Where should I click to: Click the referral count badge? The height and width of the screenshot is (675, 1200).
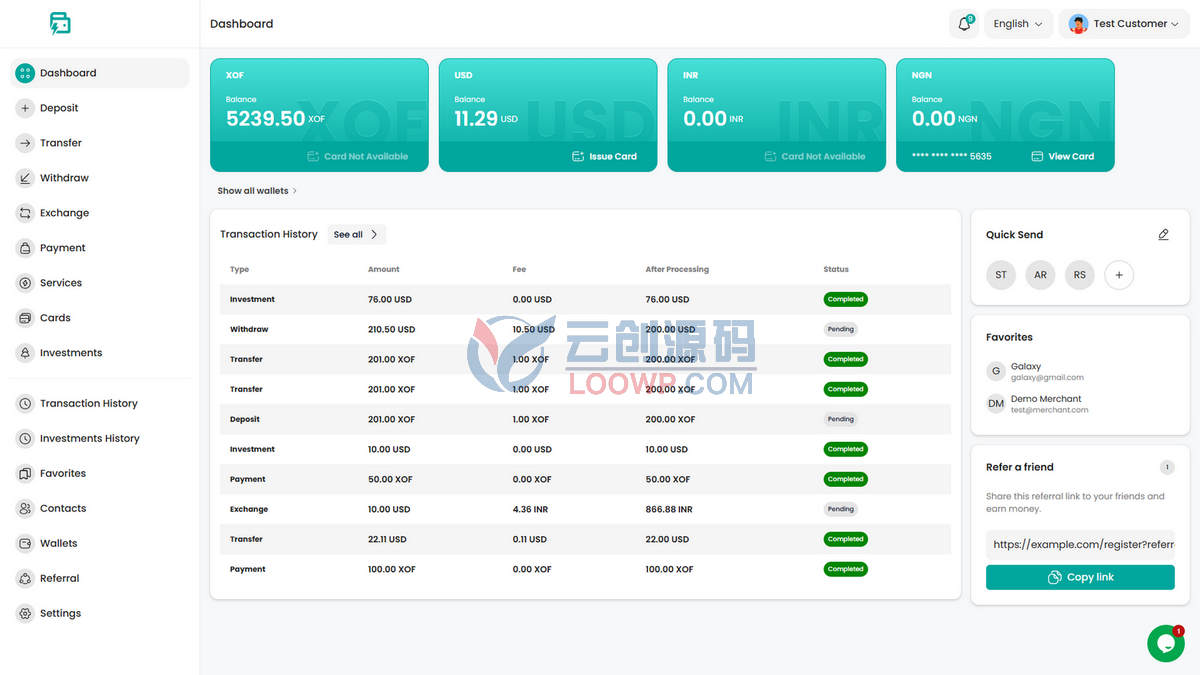[x=1167, y=467]
